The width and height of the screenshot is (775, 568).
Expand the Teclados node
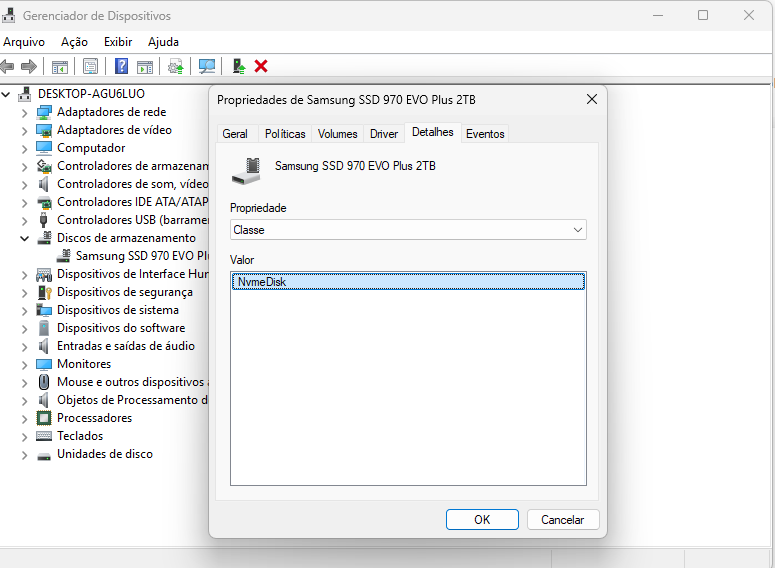24,437
